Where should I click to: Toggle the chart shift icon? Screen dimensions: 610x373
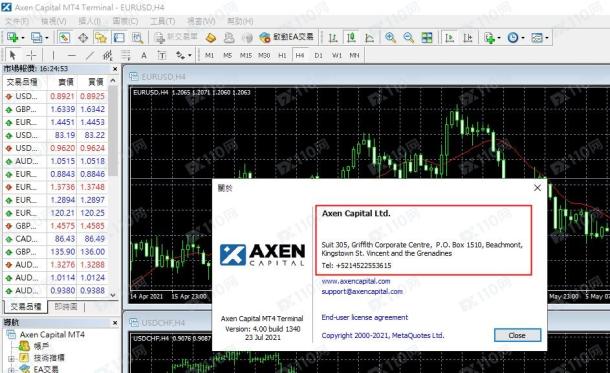[468, 38]
